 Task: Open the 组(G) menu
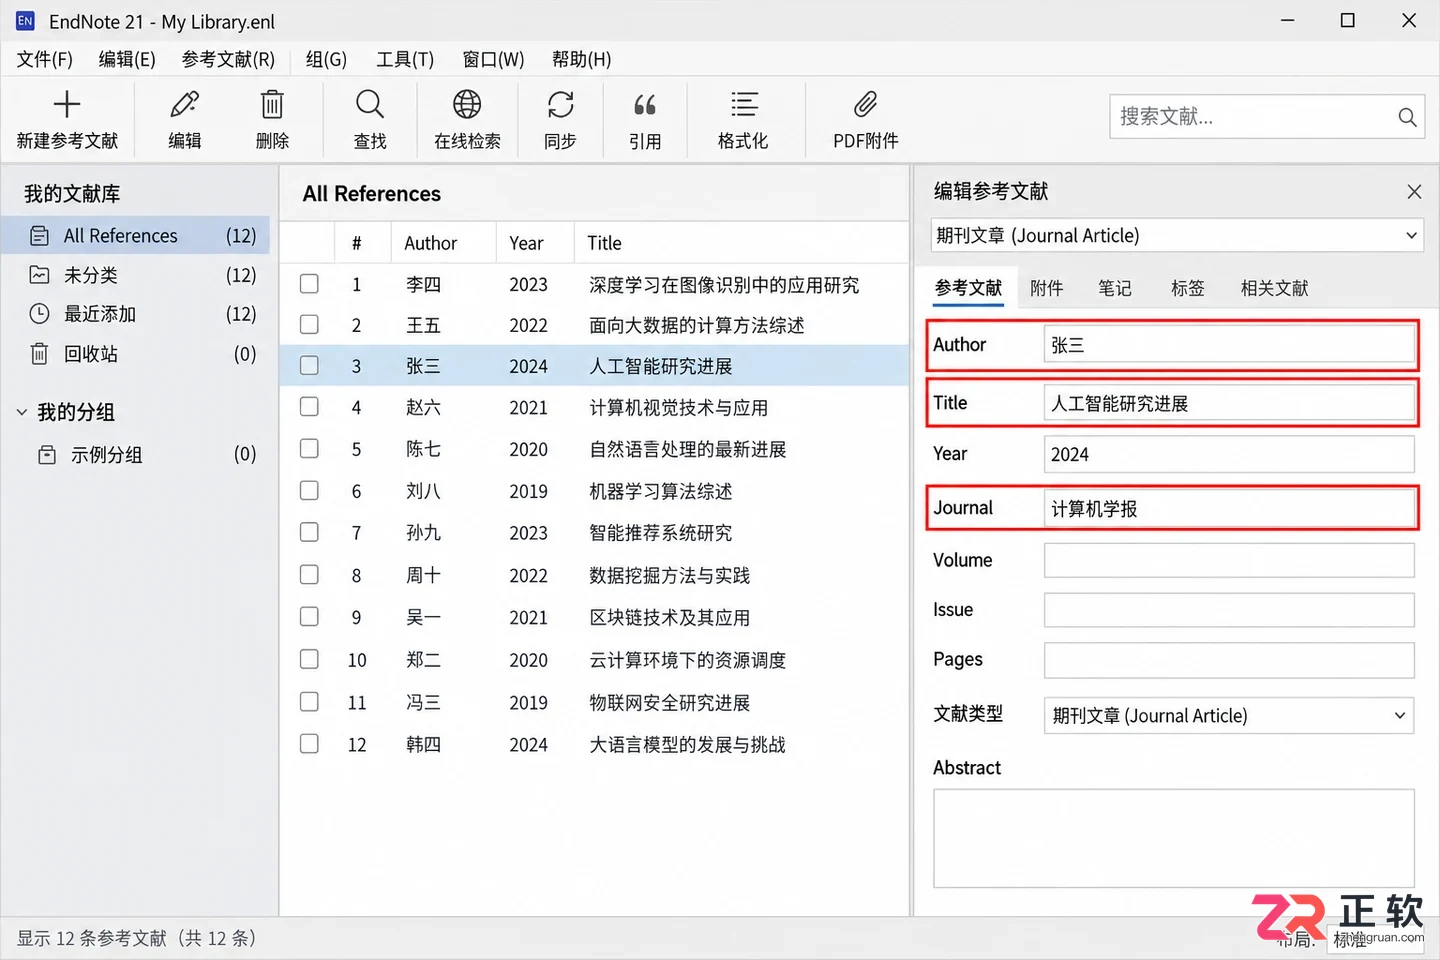click(326, 60)
